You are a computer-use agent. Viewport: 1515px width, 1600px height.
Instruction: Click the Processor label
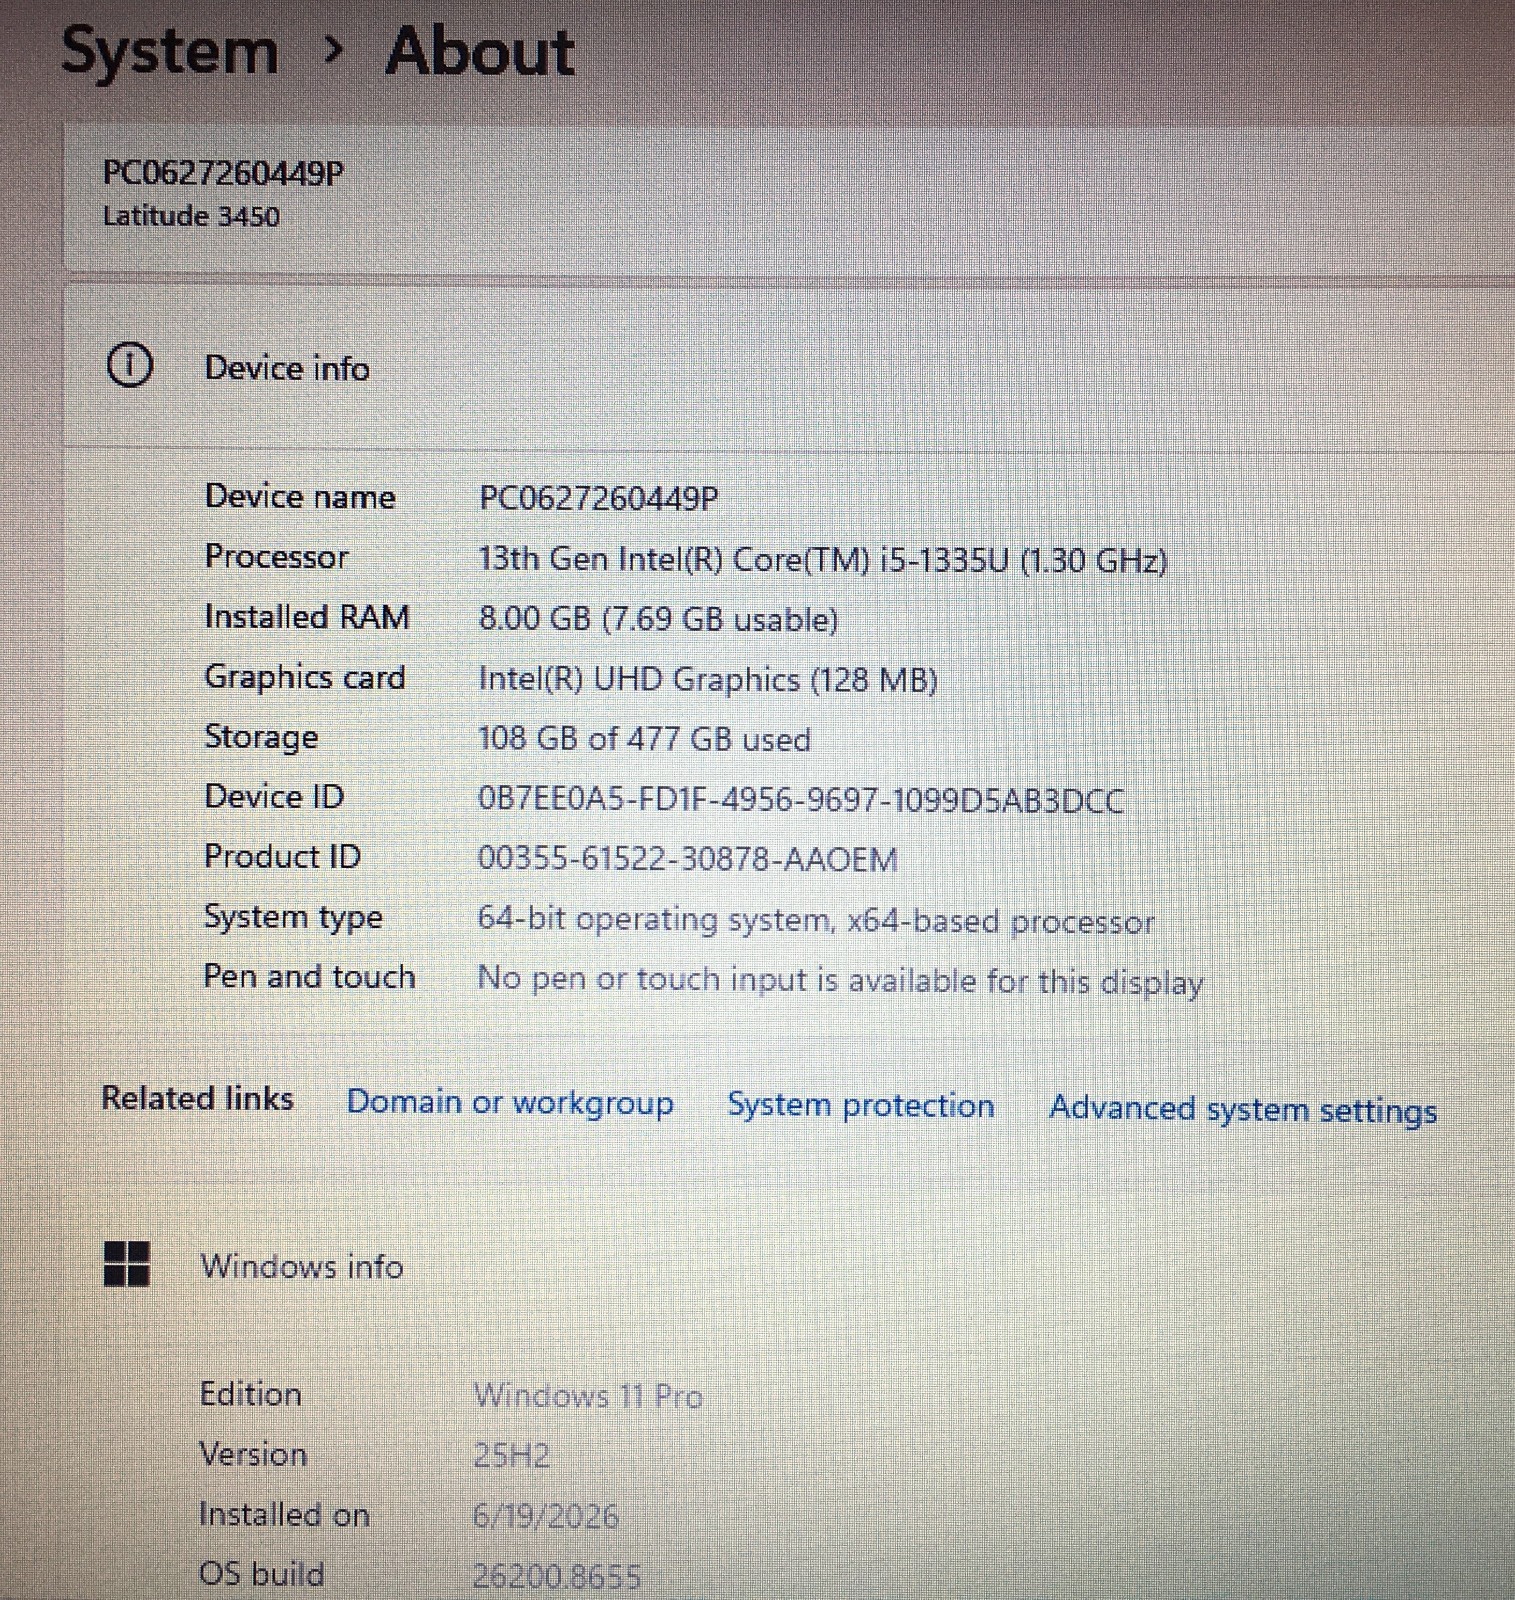pos(276,556)
